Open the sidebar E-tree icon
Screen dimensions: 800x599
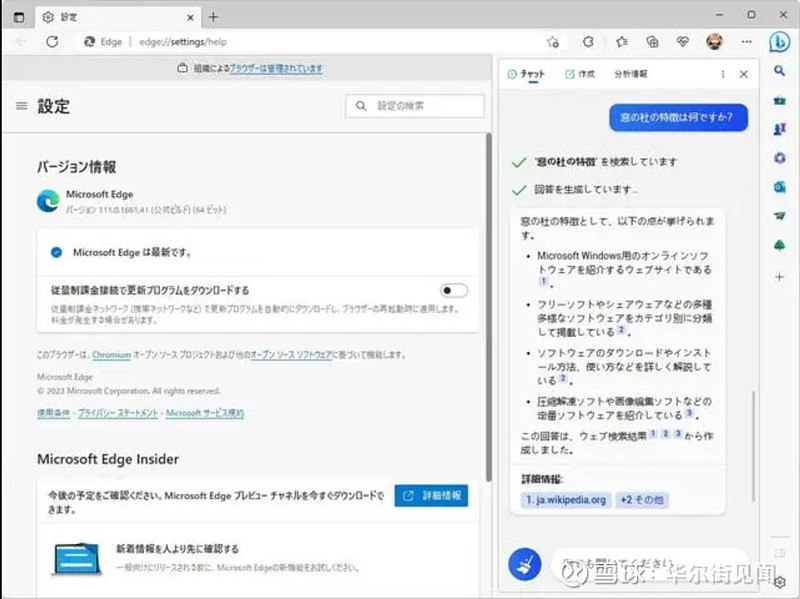coord(779,246)
